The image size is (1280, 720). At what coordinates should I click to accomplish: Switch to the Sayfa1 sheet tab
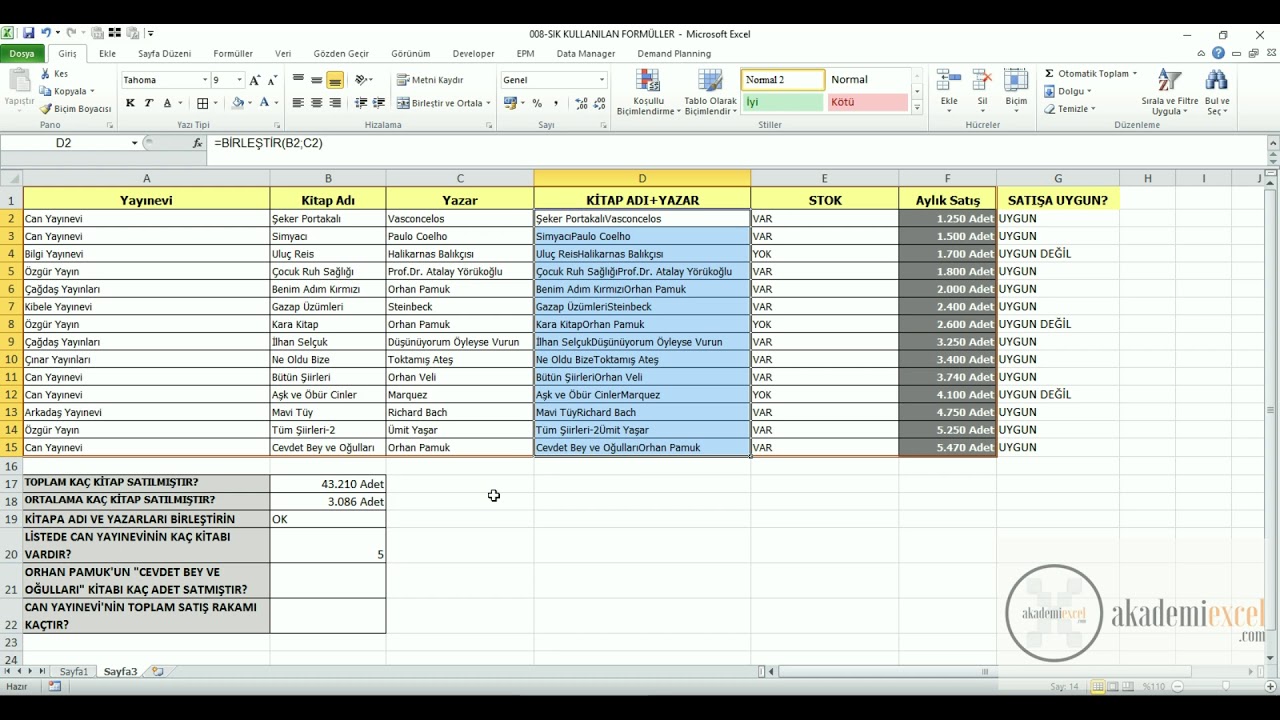point(74,672)
